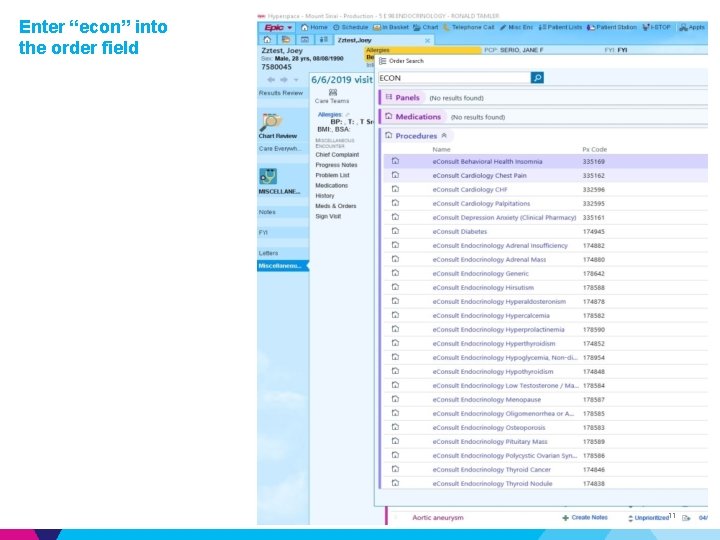Open Chart from the top toolbar
The width and height of the screenshot is (720, 540).
click(426, 28)
